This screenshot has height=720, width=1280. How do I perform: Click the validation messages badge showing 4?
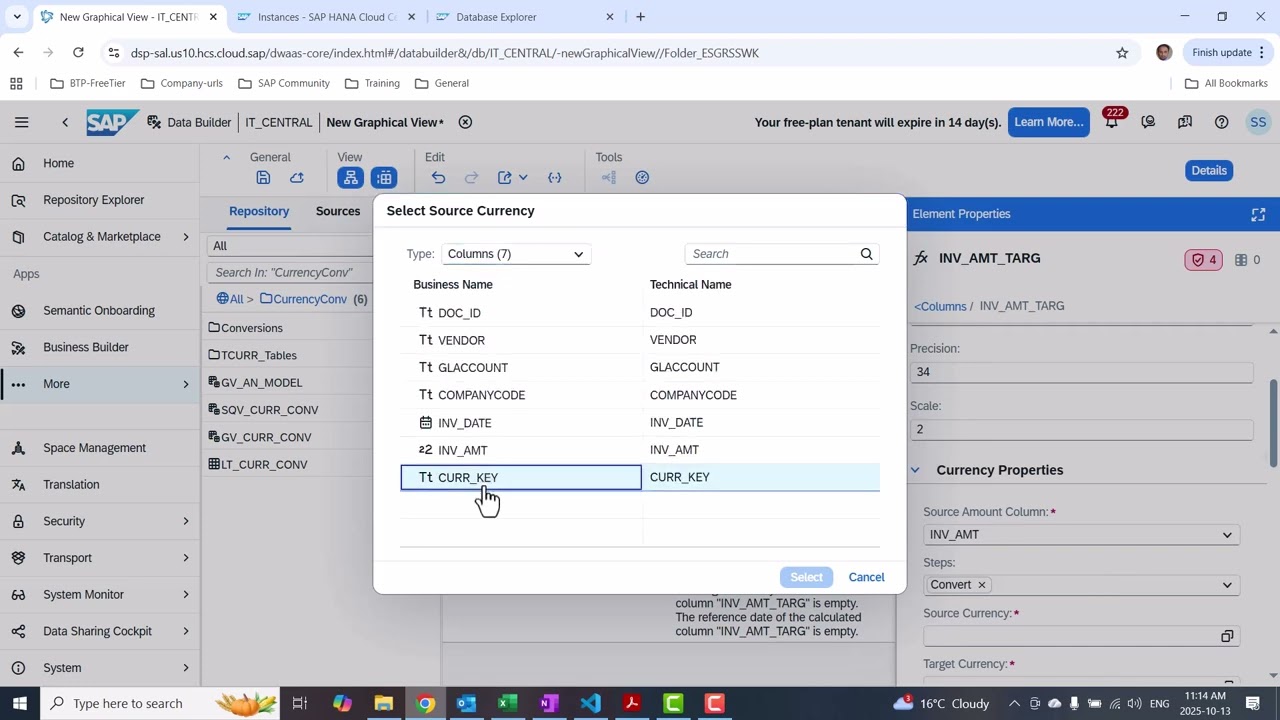pos(1203,260)
